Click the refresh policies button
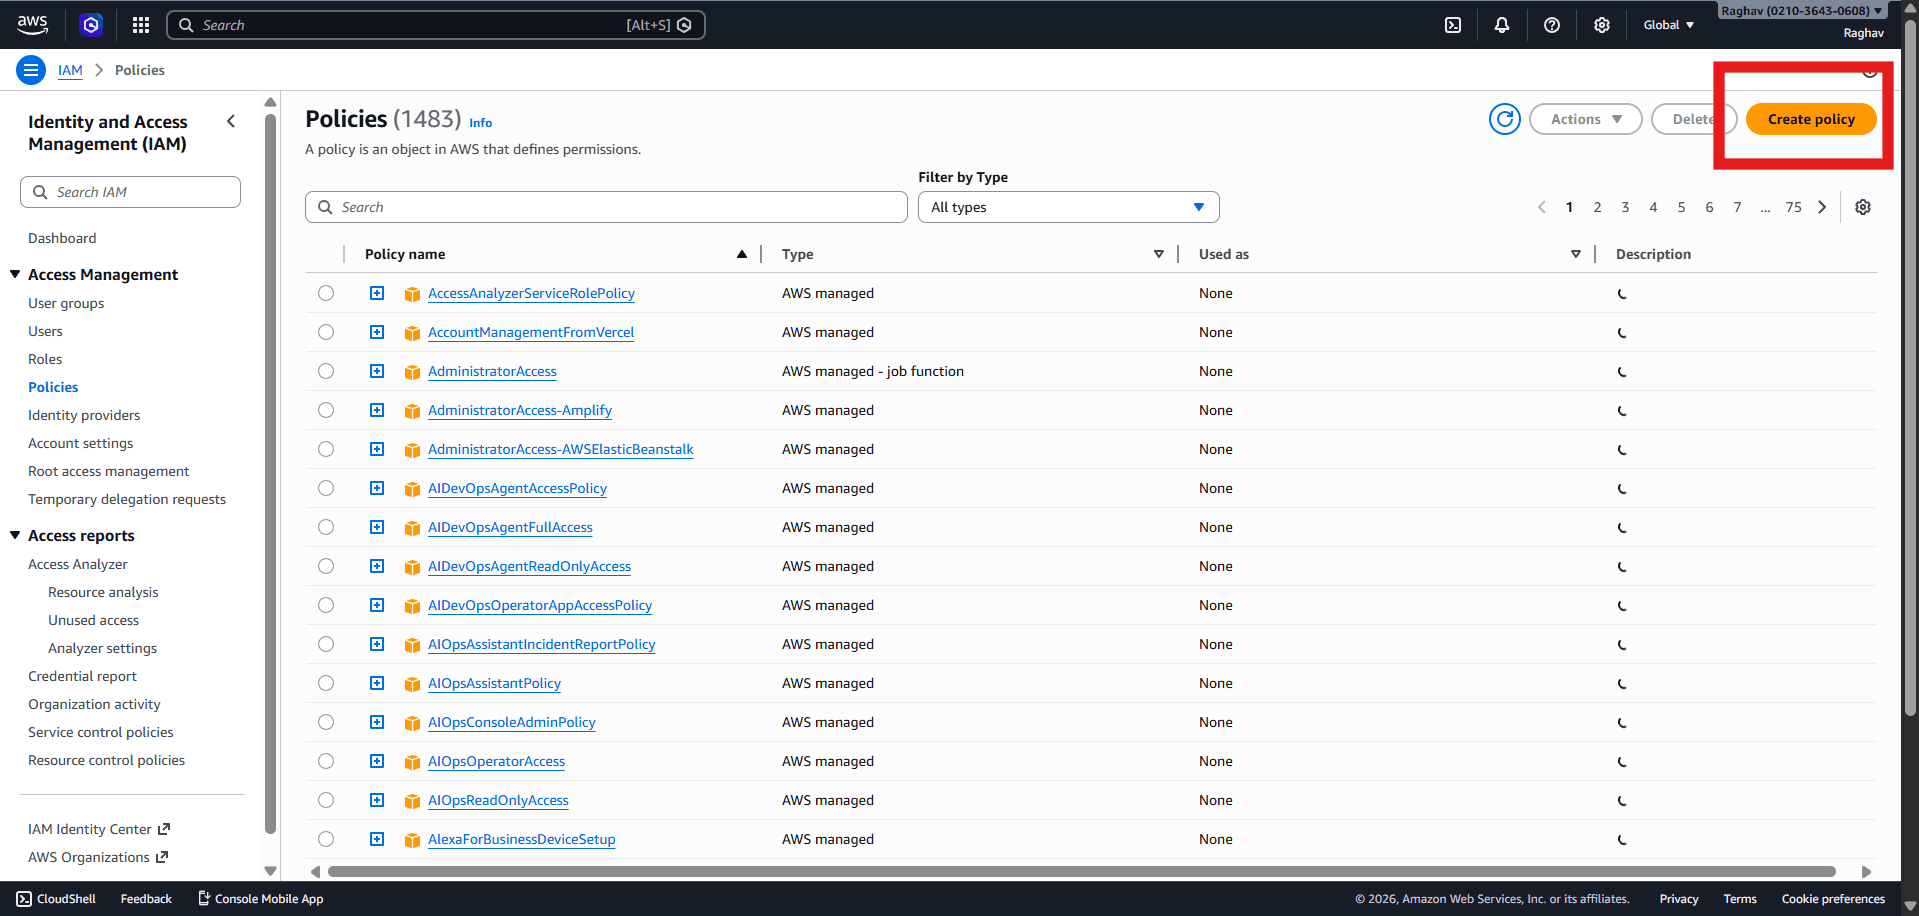1919x916 pixels. coord(1504,119)
